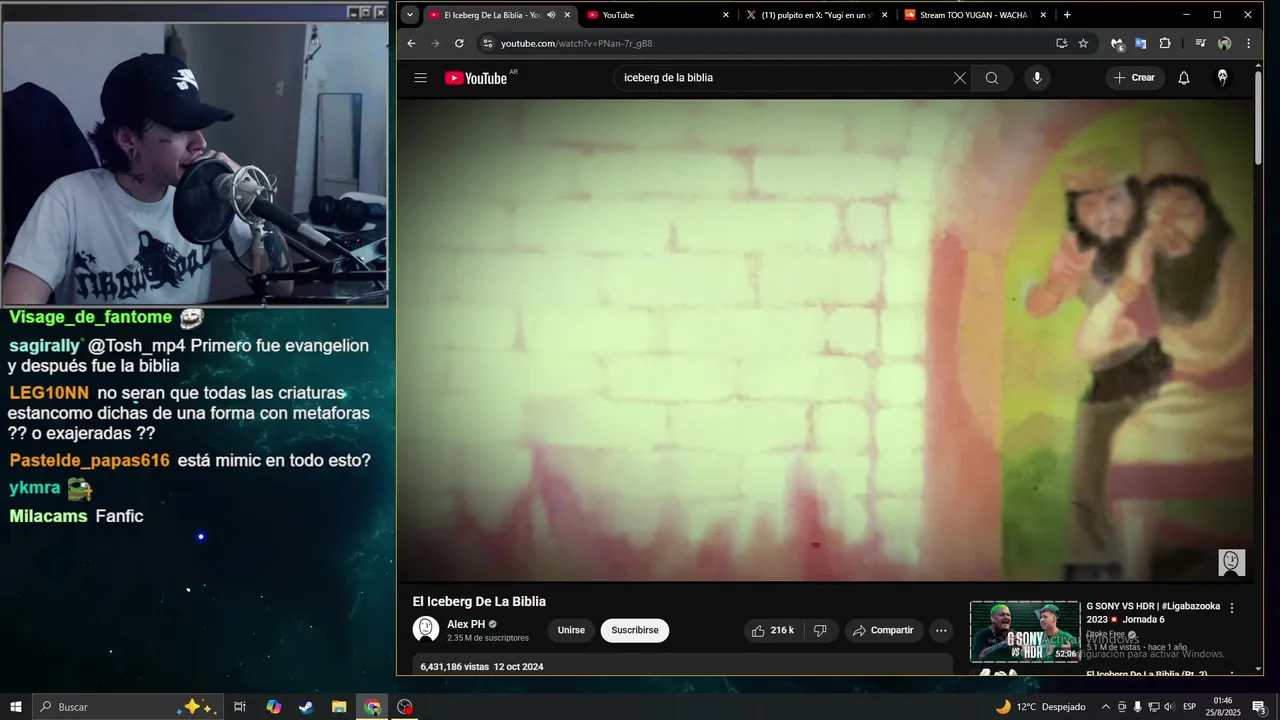Open the Windows notification center
Screen dimensions: 1280x720
click(1259, 707)
